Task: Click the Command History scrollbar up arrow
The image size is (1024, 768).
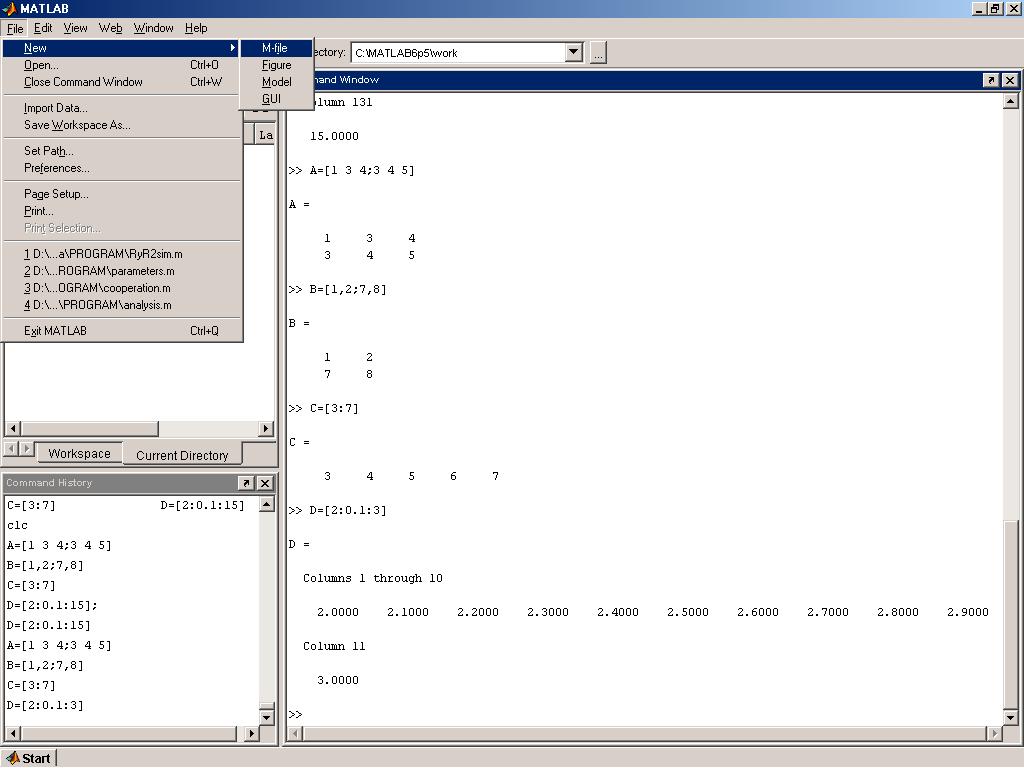Action: 266,504
